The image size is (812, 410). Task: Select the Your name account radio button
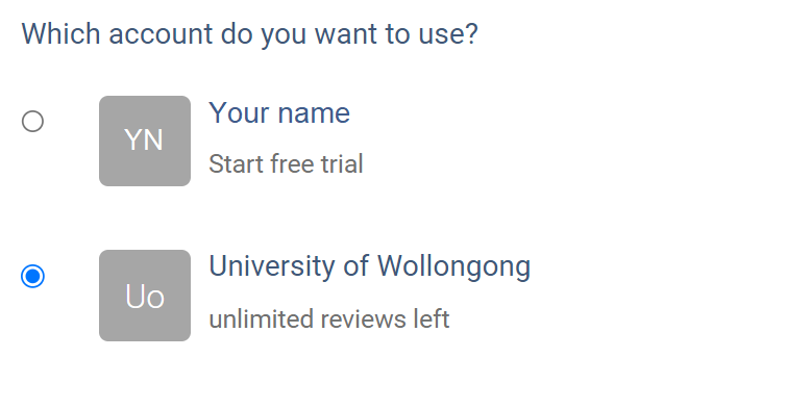click(33, 121)
